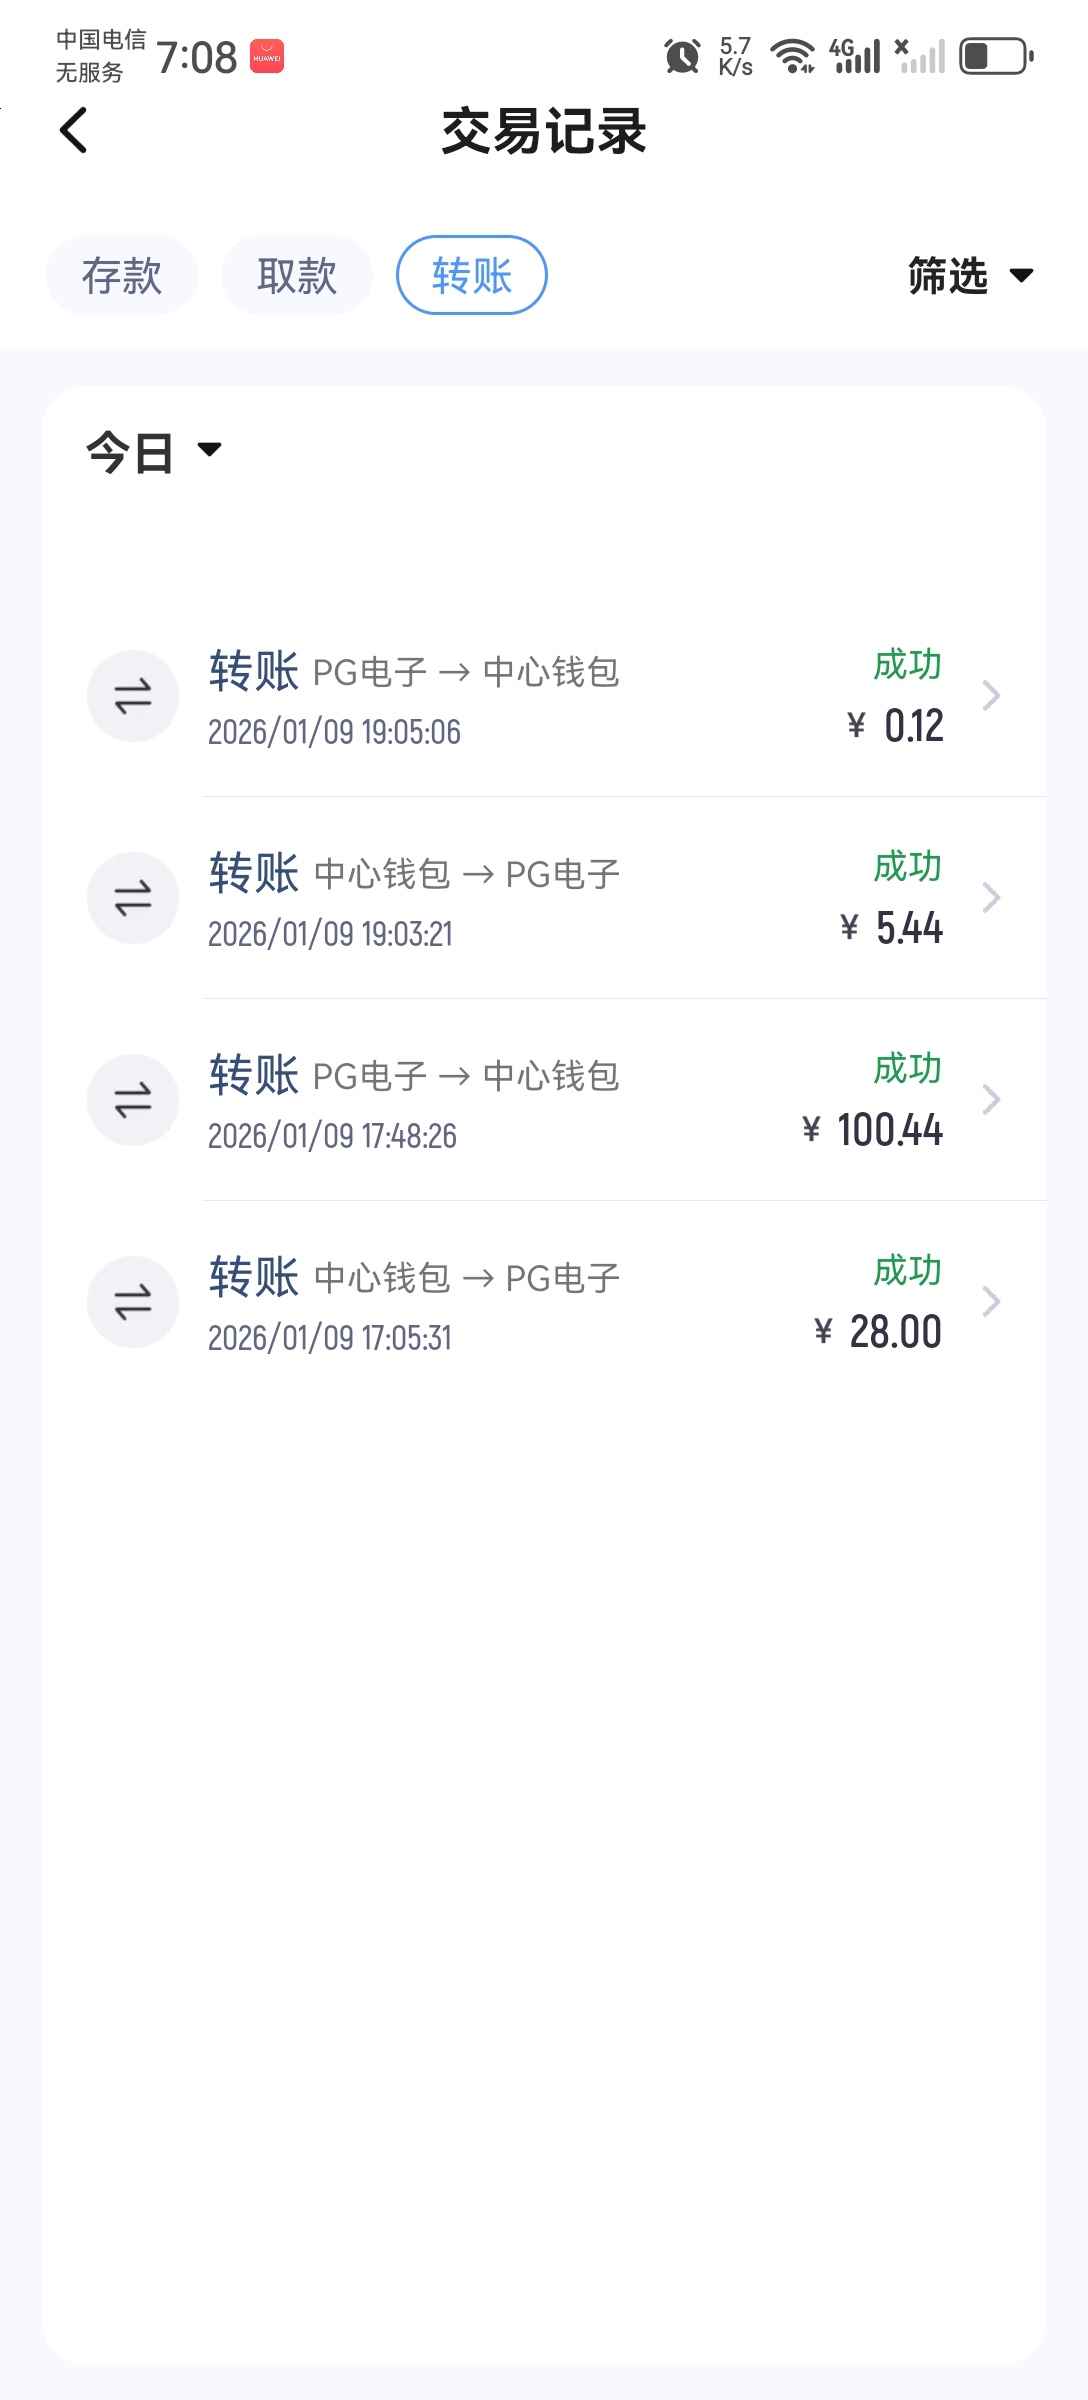This screenshot has width=1088, height=2400.
Task: Tap 成功 status on ¥28.00 transfer
Action: [907, 1271]
